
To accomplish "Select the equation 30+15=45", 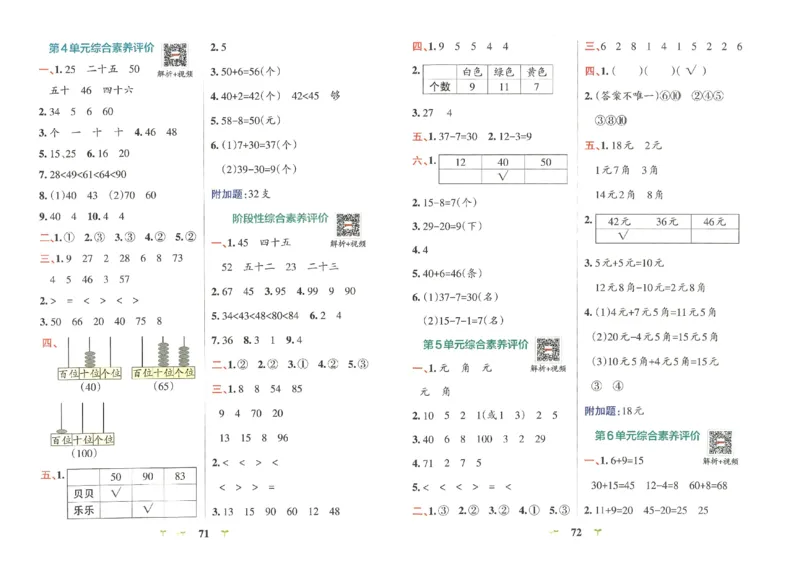I will tap(613, 486).
